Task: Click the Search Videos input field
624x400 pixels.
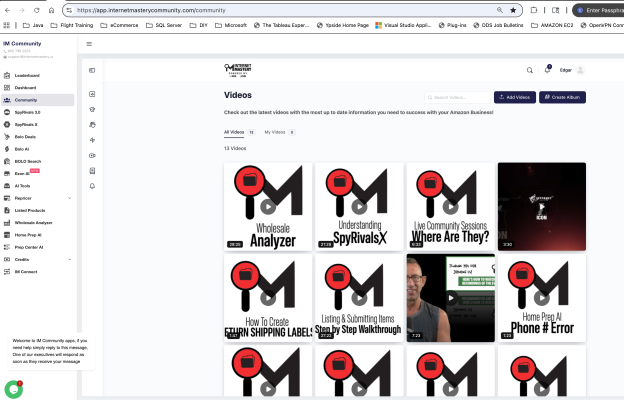Action: point(460,97)
